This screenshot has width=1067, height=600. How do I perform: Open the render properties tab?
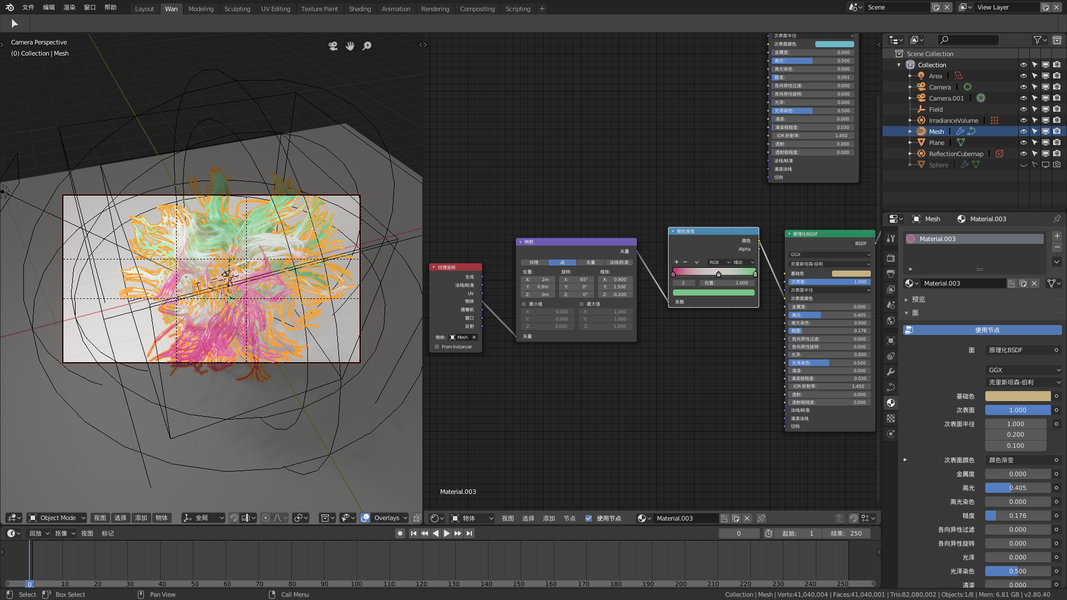891,257
